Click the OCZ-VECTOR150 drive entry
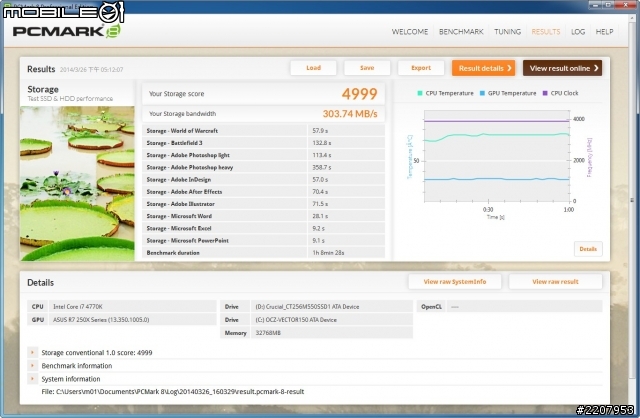640x418 pixels. (296, 320)
